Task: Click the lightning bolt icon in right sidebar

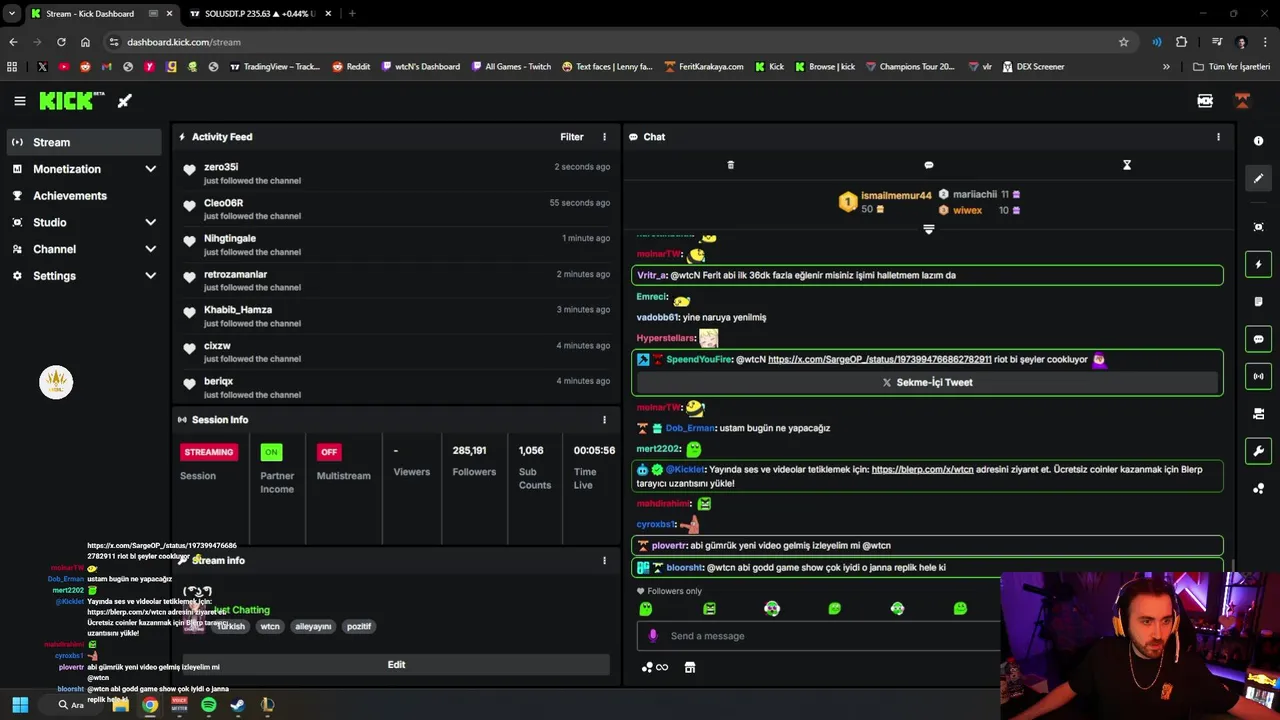Action: point(1258,264)
